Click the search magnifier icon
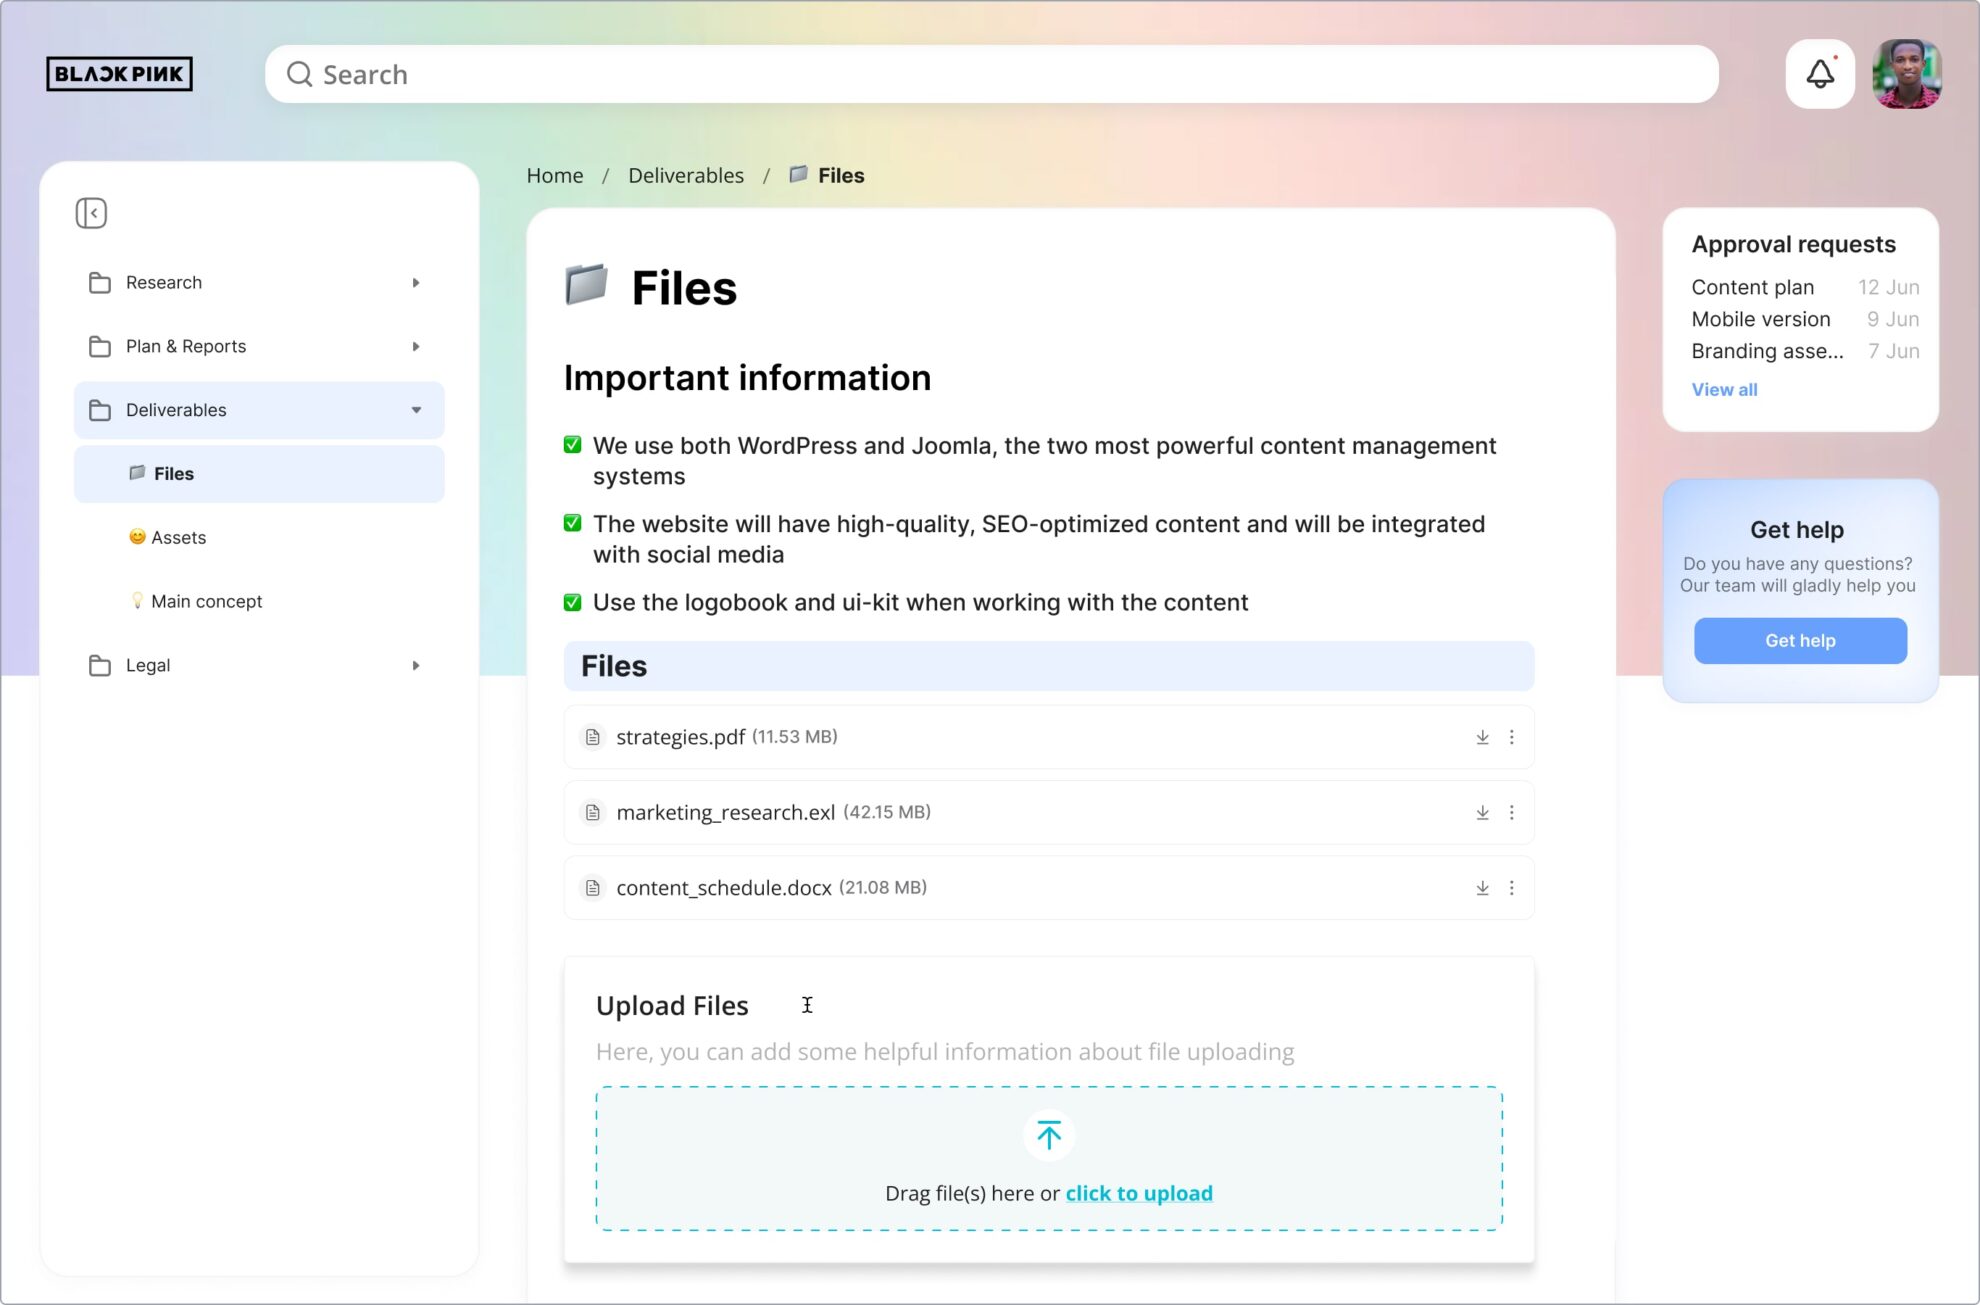1980x1305 pixels. point(299,74)
